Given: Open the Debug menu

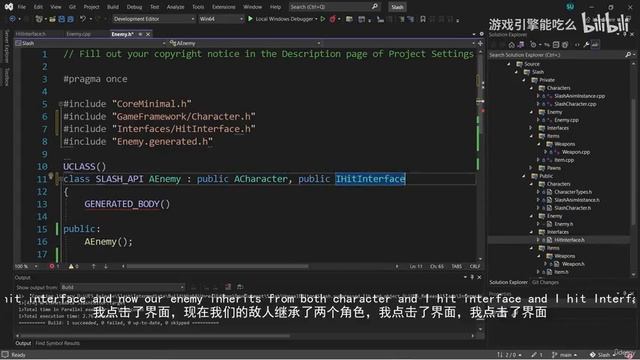Looking at the screenshot, I should (134, 7).
